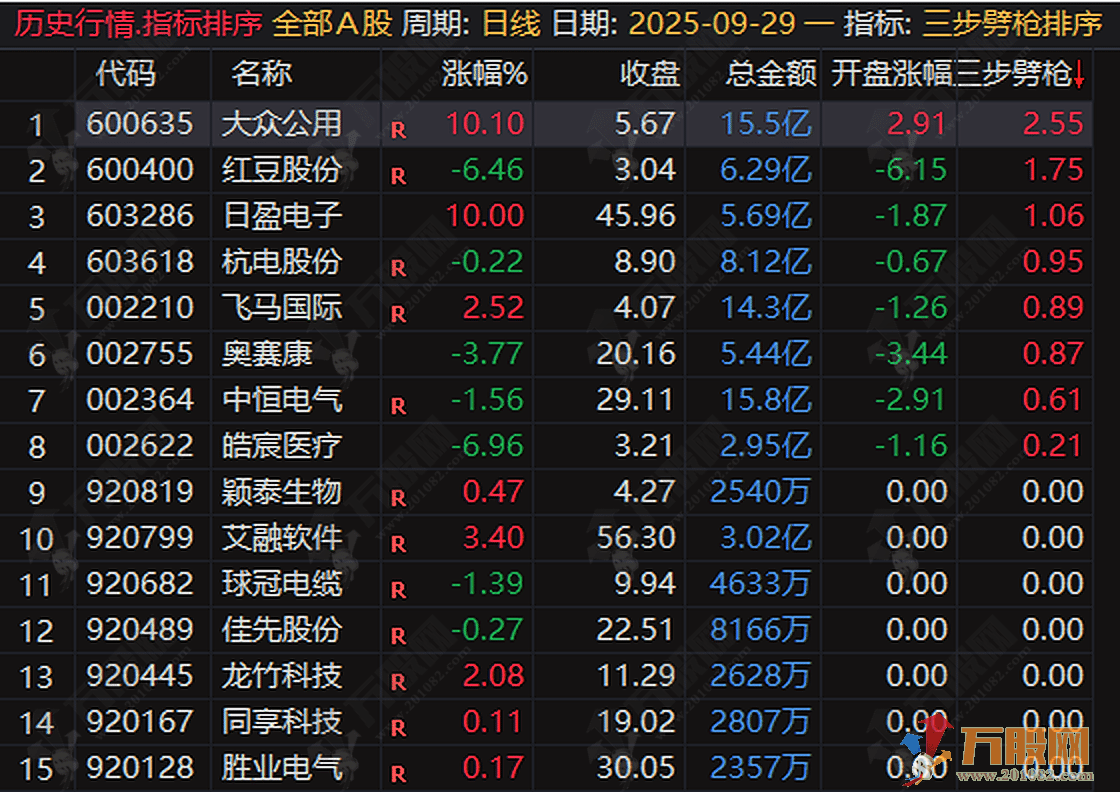Open stock code 002755 奥赛康

point(140,354)
